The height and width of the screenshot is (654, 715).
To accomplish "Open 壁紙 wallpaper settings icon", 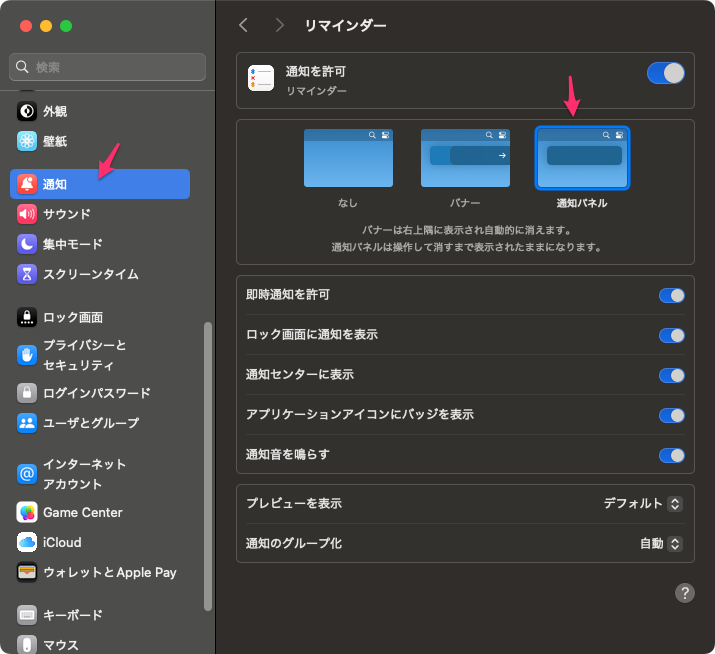I will click(27, 141).
